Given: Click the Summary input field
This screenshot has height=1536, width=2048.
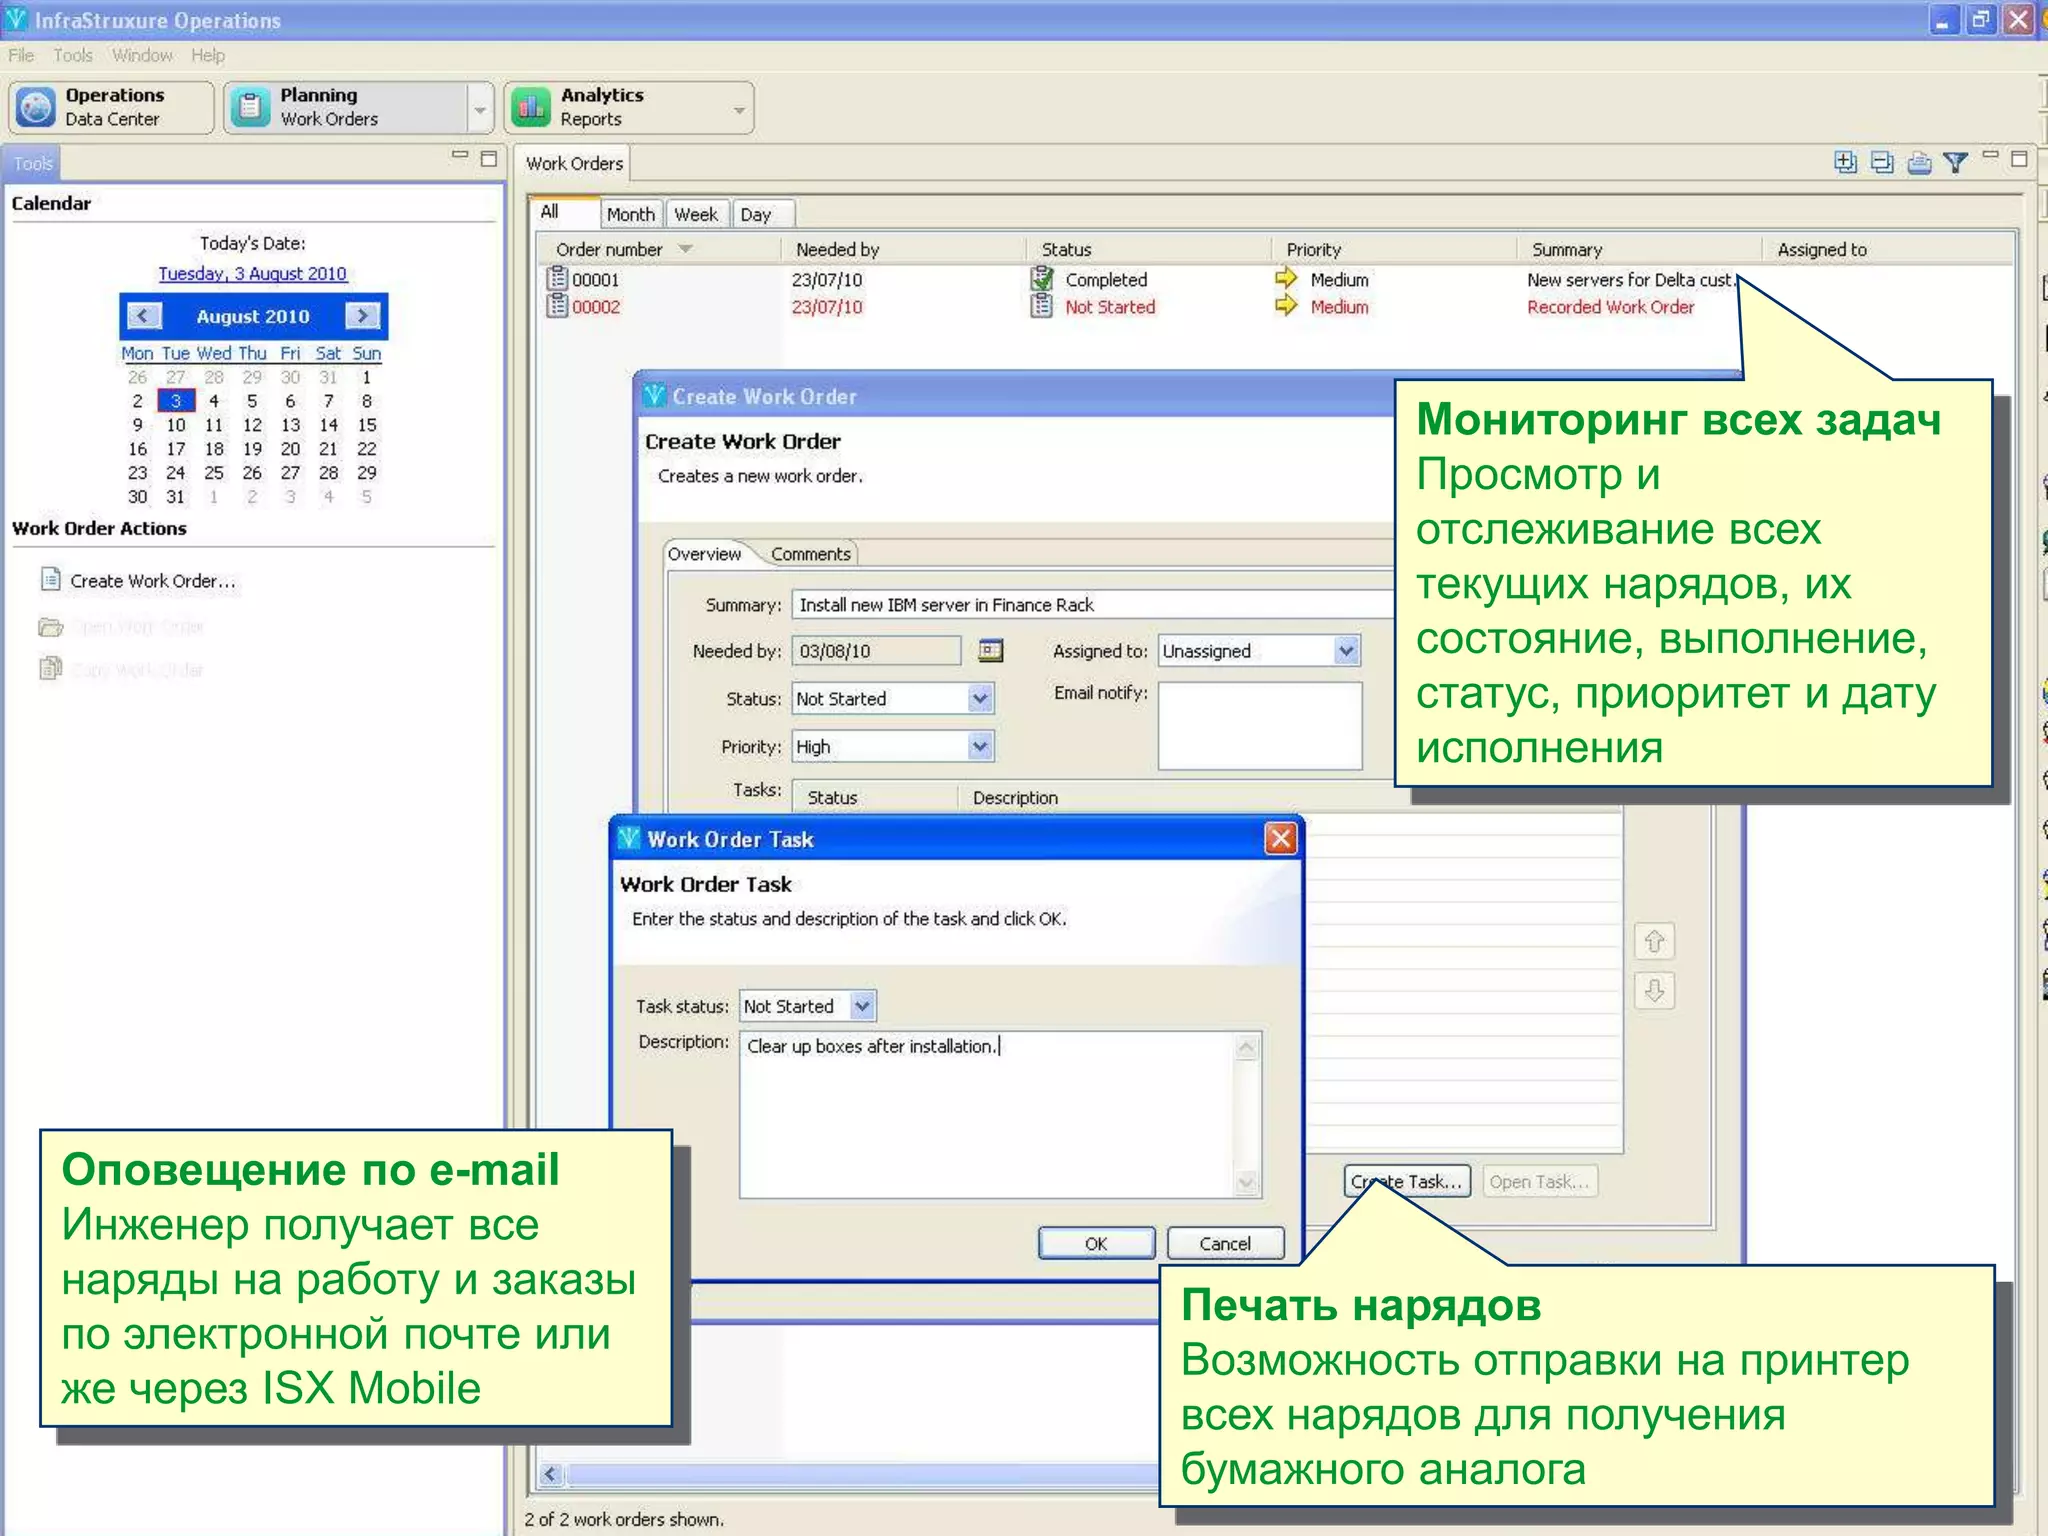Looking at the screenshot, I should pos(1092,605).
